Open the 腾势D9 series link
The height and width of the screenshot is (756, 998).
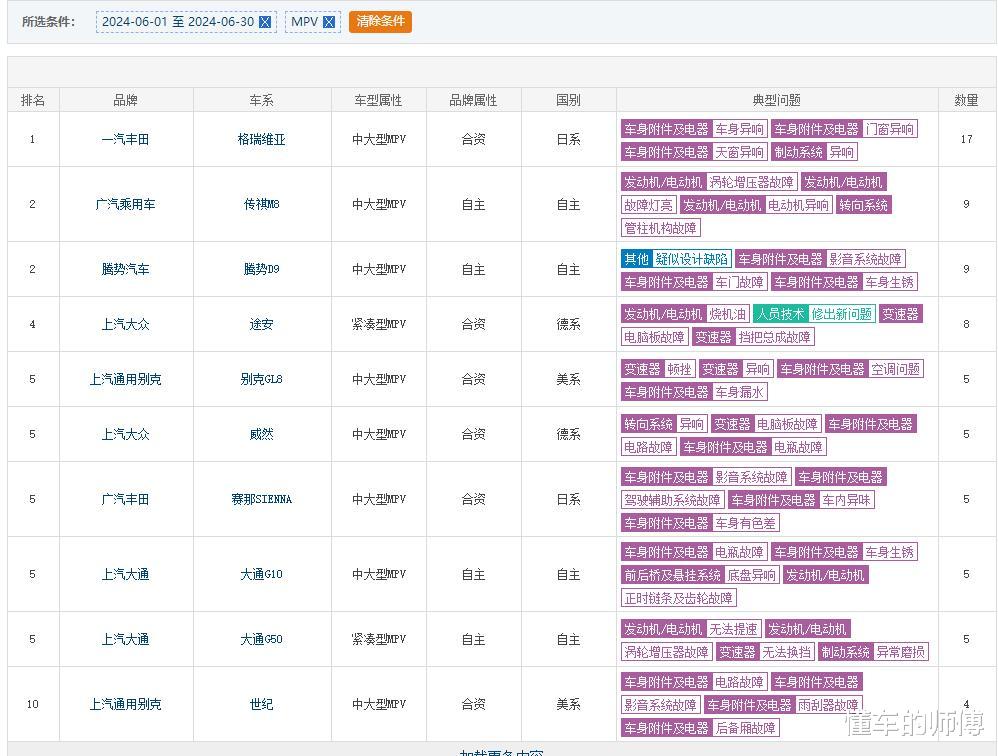tap(262, 269)
